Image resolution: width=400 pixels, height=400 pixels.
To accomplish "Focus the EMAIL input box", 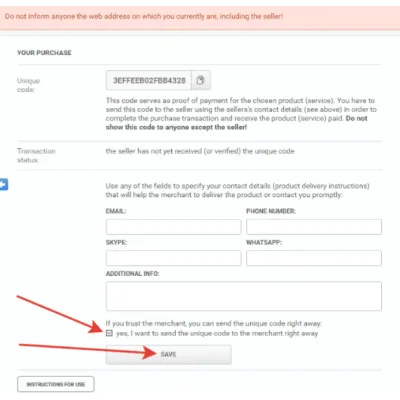I will pyautogui.click(x=173, y=227).
